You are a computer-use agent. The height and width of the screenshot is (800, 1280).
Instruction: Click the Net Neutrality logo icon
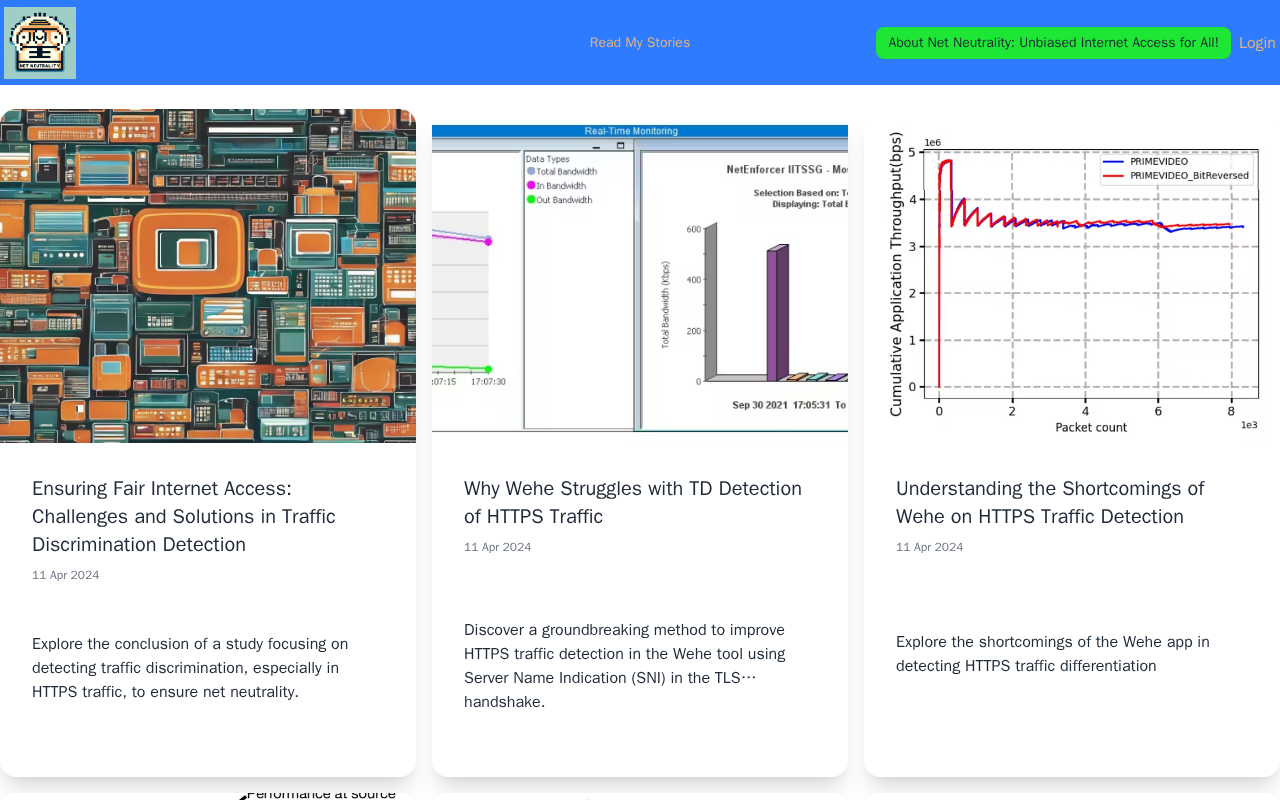40,43
